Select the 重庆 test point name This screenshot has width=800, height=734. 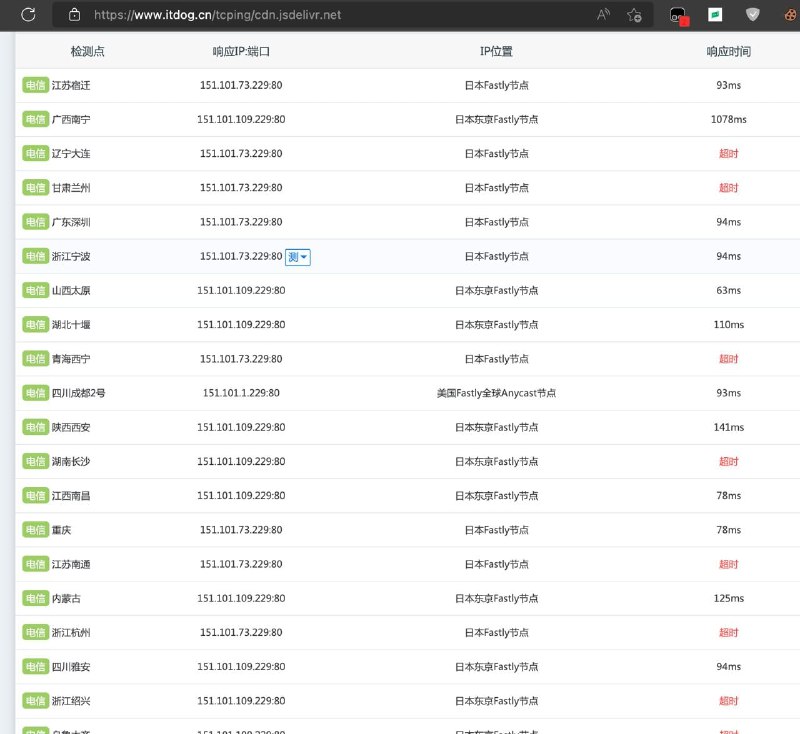(61, 529)
